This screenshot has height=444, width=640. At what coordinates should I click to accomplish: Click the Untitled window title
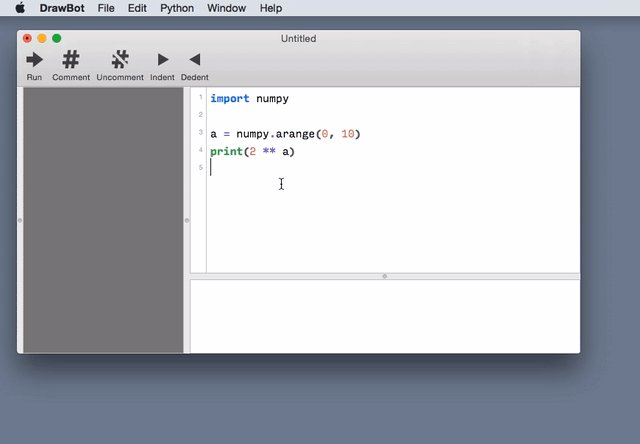click(x=298, y=38)
